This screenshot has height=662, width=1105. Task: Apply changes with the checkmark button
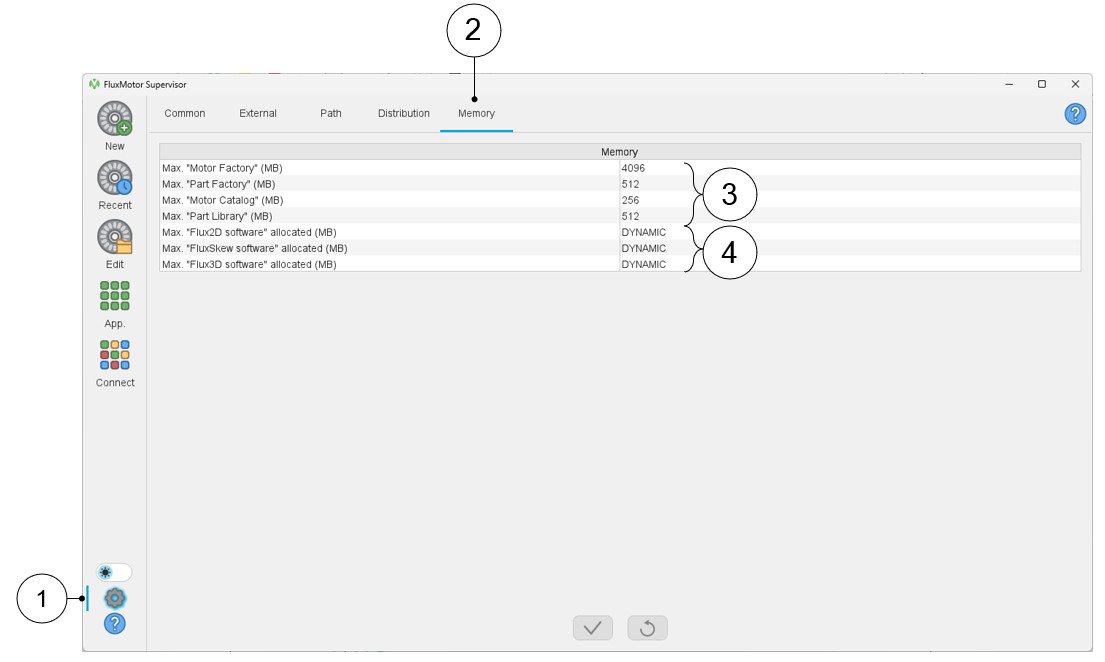click(x=593, y=627)
